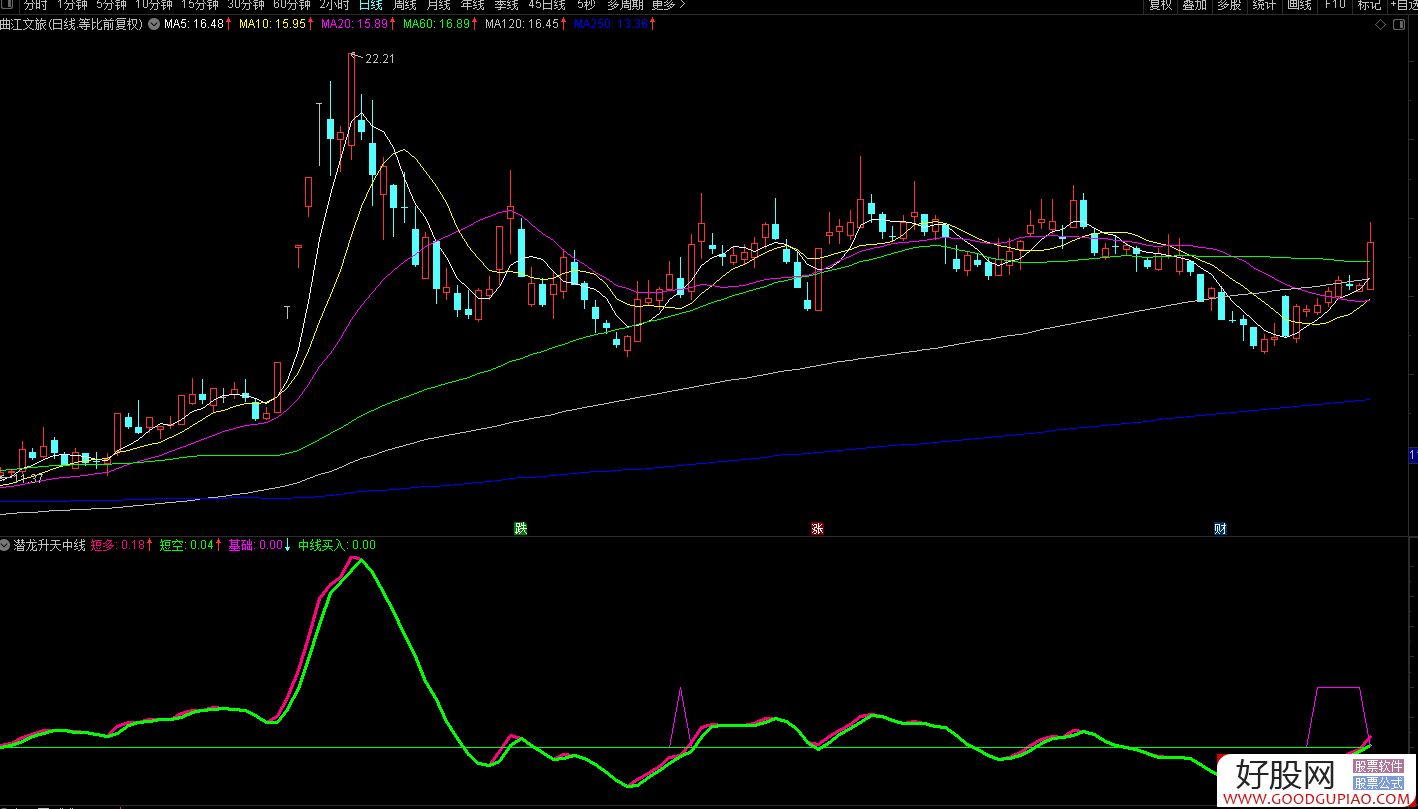Viewport: 1418px width, 809px height.
Task: Click the 跌 event marker
Action: [x=520, y=529]
